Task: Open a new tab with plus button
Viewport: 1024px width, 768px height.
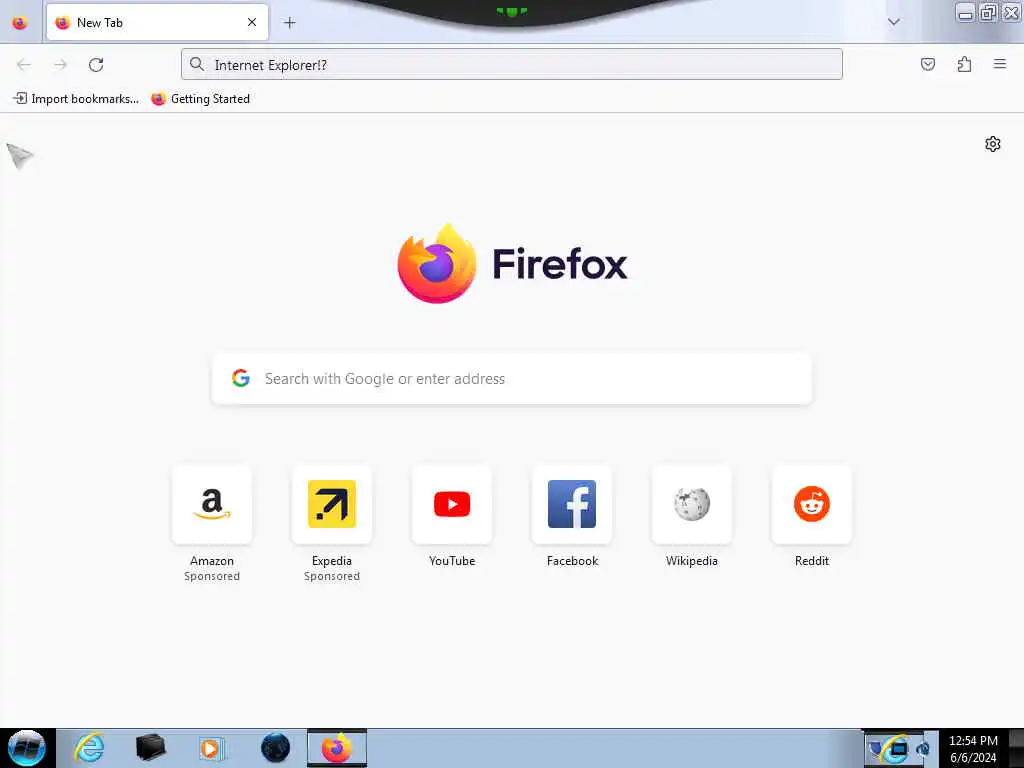Action: pos(289,23)
